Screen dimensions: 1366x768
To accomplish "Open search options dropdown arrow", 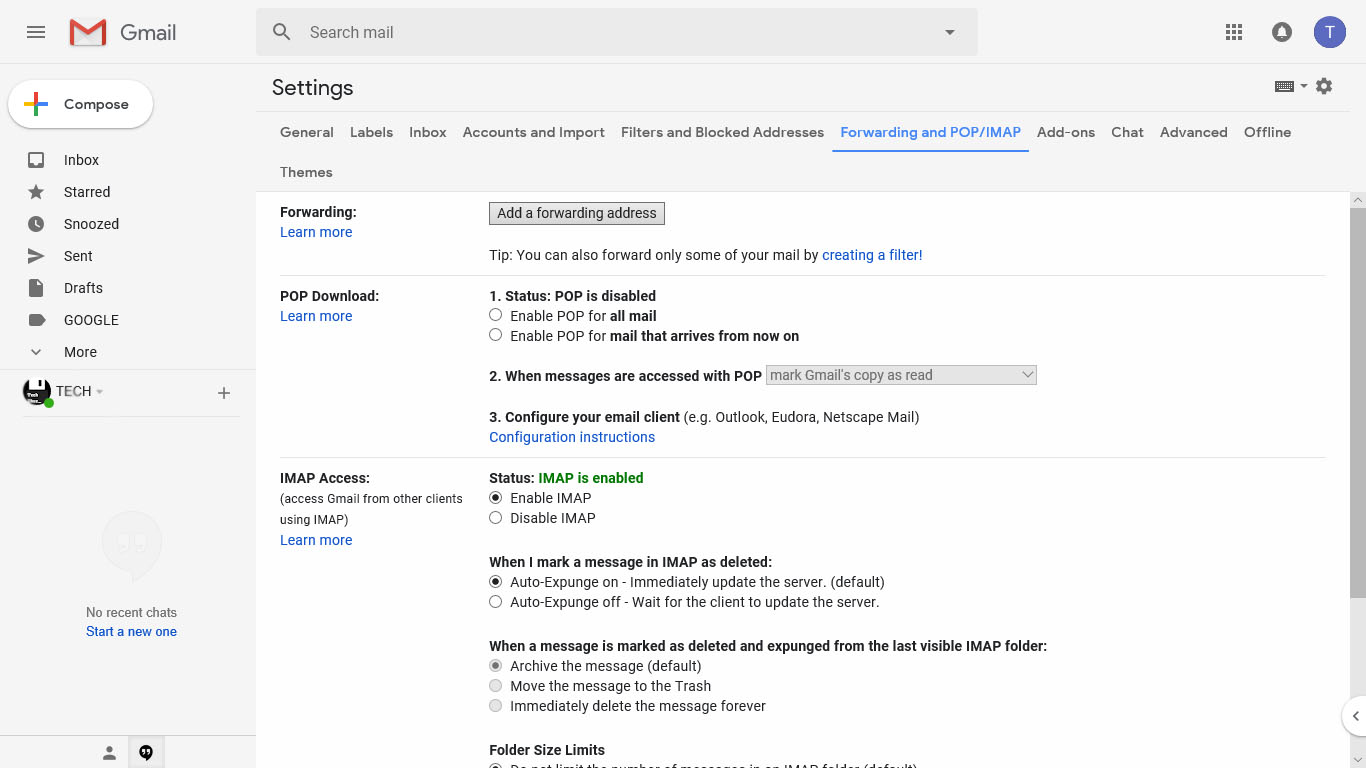I will point(950,32).
